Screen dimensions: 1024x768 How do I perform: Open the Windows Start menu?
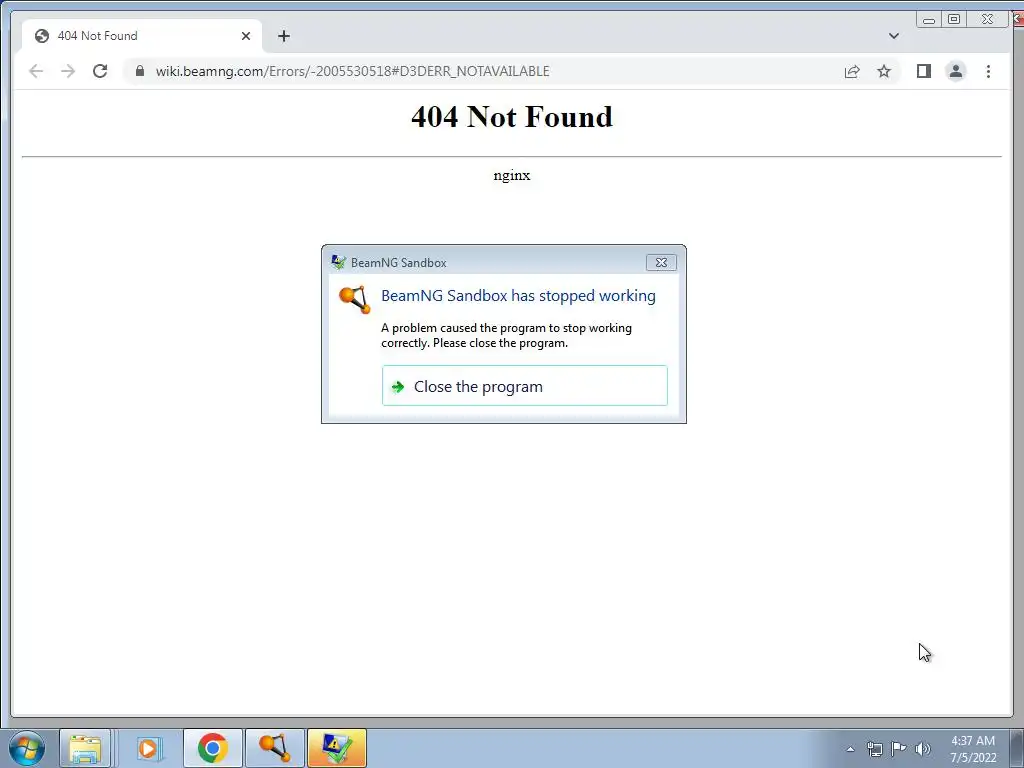point(27,748)
